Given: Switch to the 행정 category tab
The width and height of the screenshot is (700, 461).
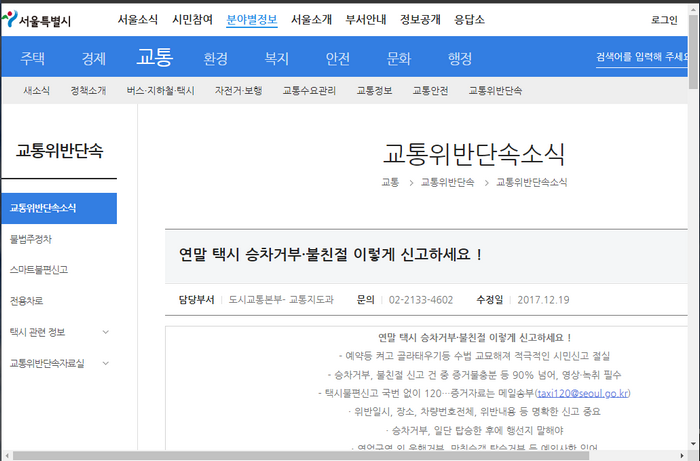Looking at the screenshot, I should coord(460,58).
